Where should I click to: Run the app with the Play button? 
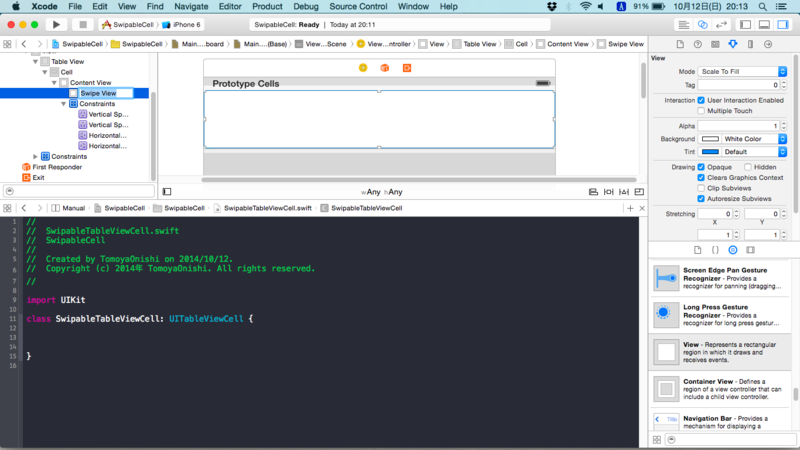(x=56, y=24)
